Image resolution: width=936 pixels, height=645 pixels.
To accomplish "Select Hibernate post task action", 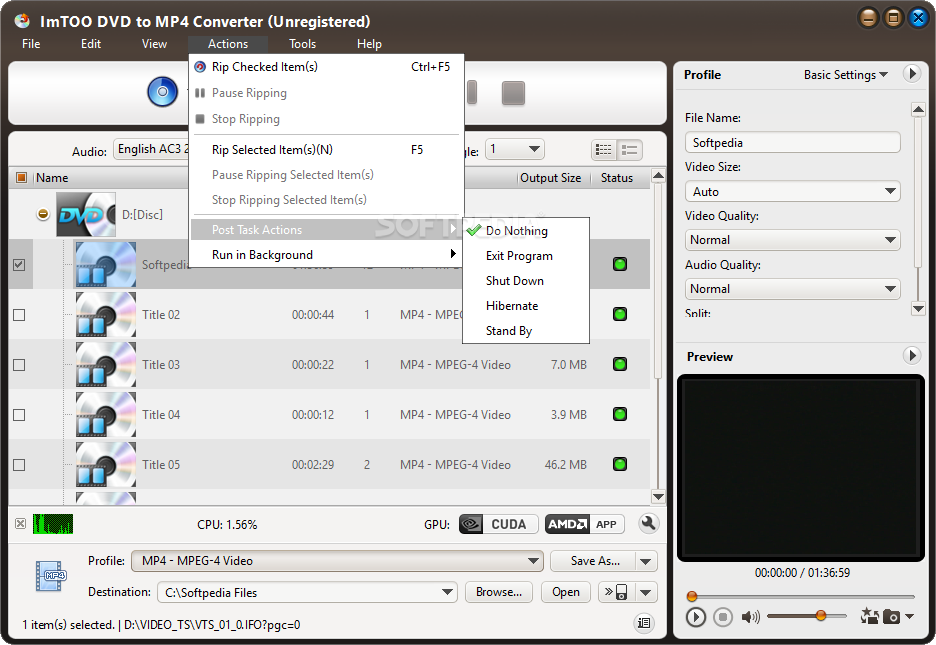I will point(526,305).
